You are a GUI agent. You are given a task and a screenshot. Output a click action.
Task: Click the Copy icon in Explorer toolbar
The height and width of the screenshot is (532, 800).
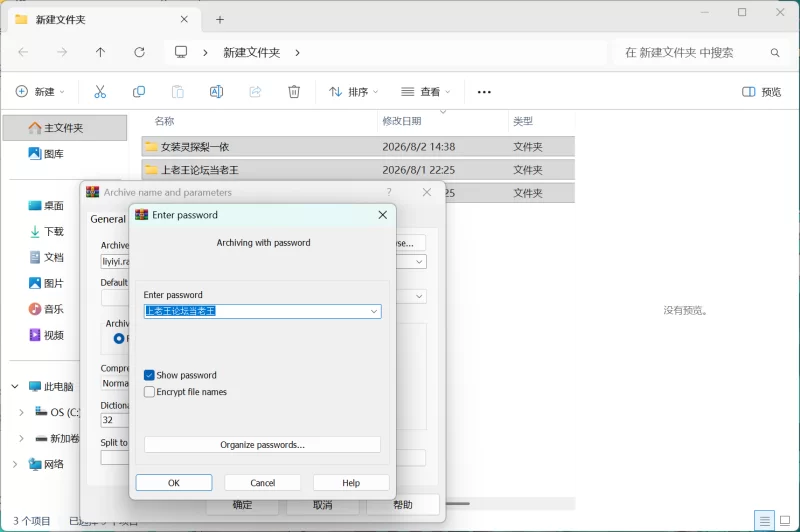(x=139, y=92)
